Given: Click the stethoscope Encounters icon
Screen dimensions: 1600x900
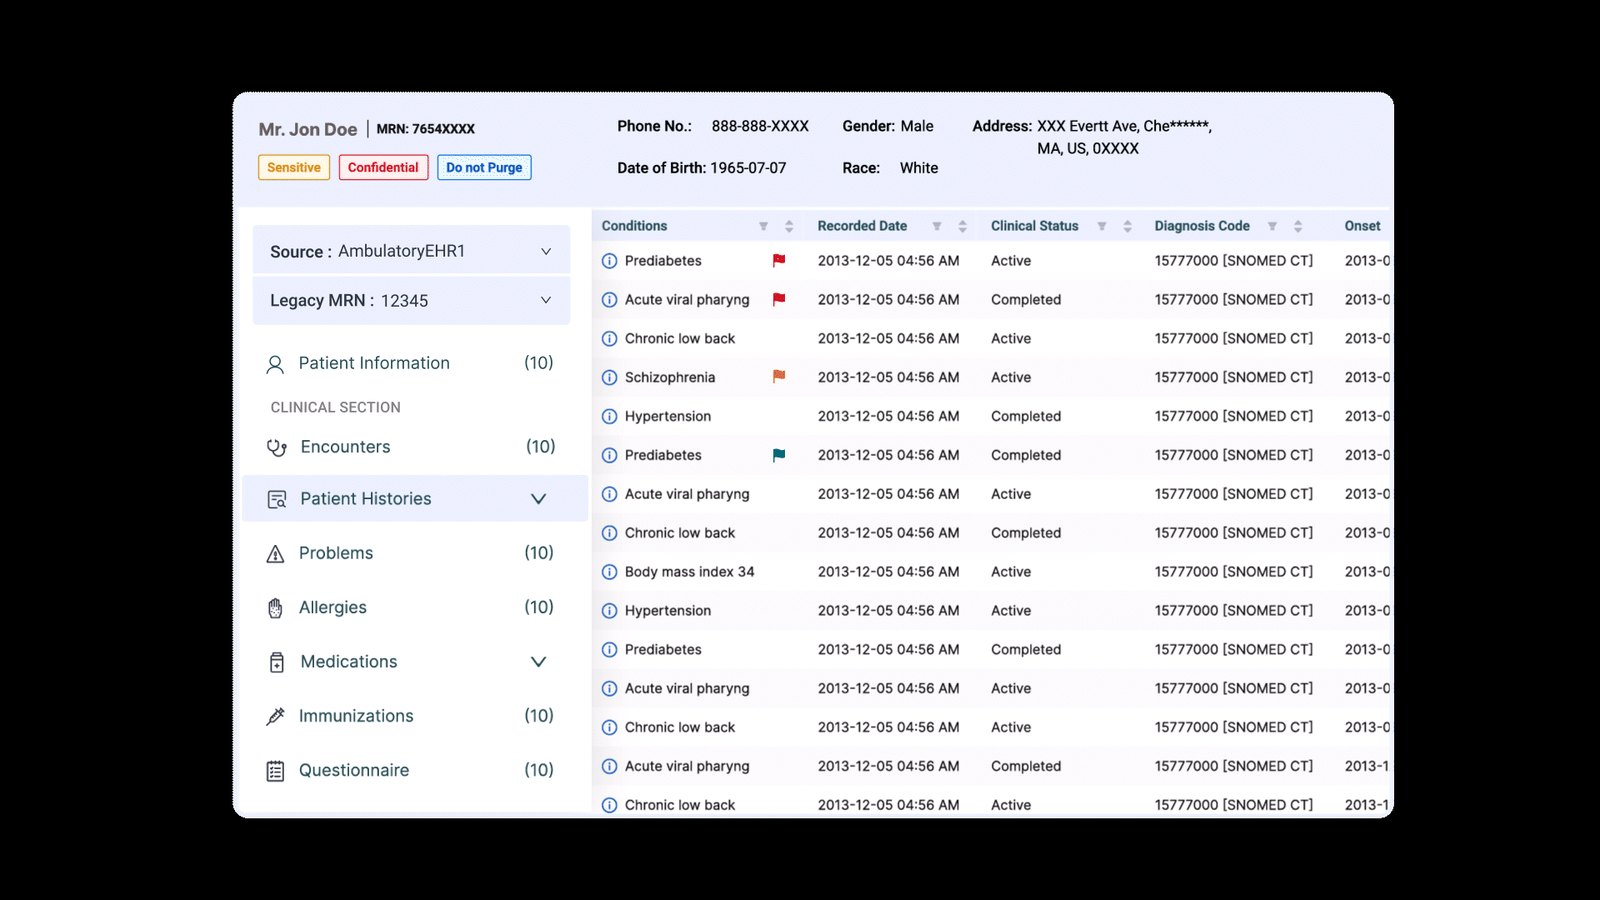Looking at the screenshot, I should [x=276, y=448].
